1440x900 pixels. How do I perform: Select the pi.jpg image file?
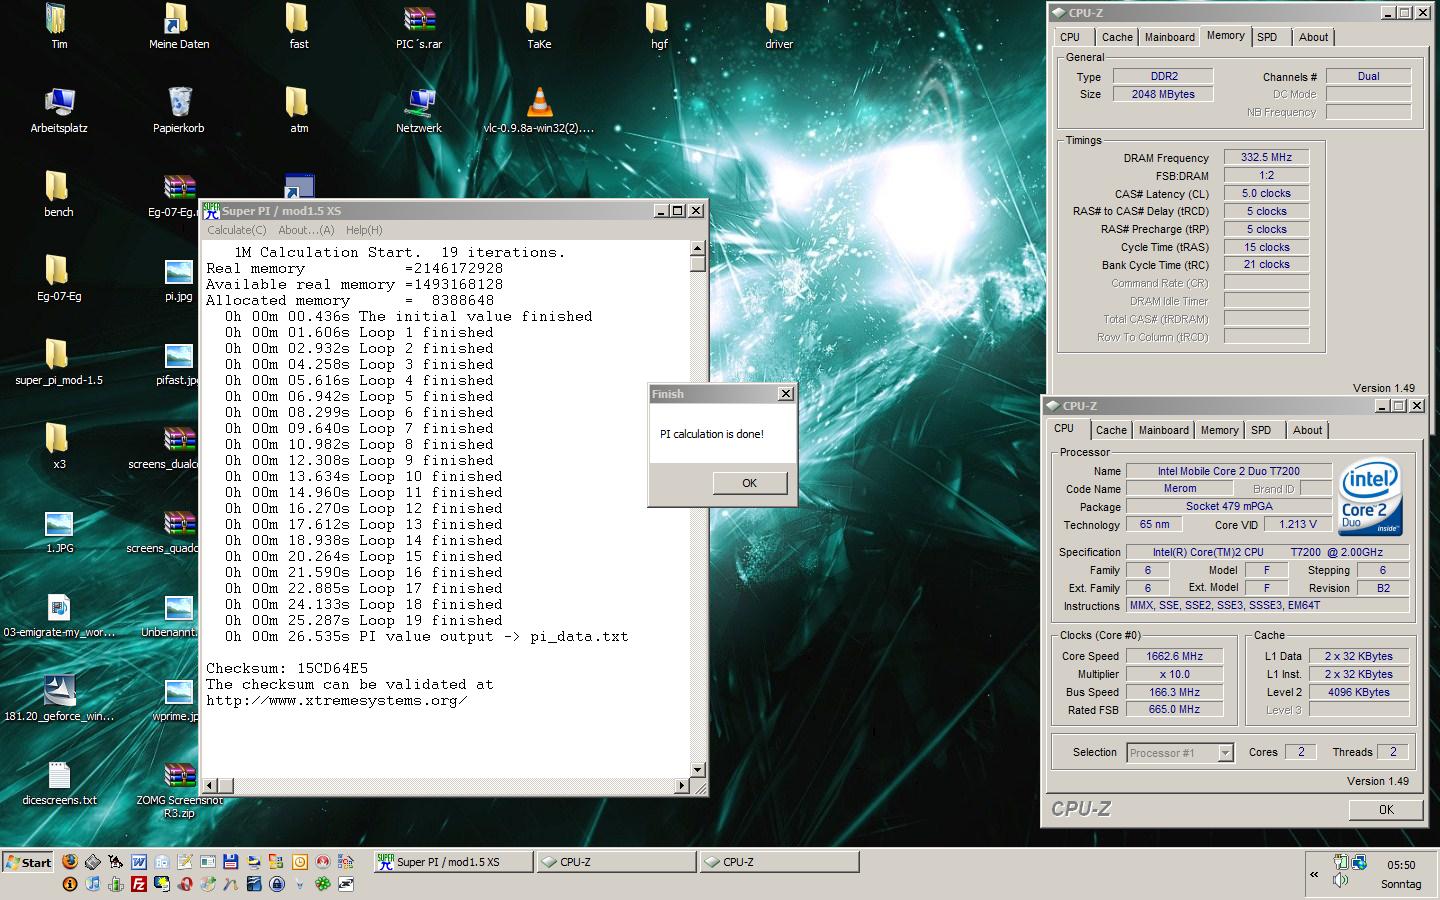coord(179,278)
